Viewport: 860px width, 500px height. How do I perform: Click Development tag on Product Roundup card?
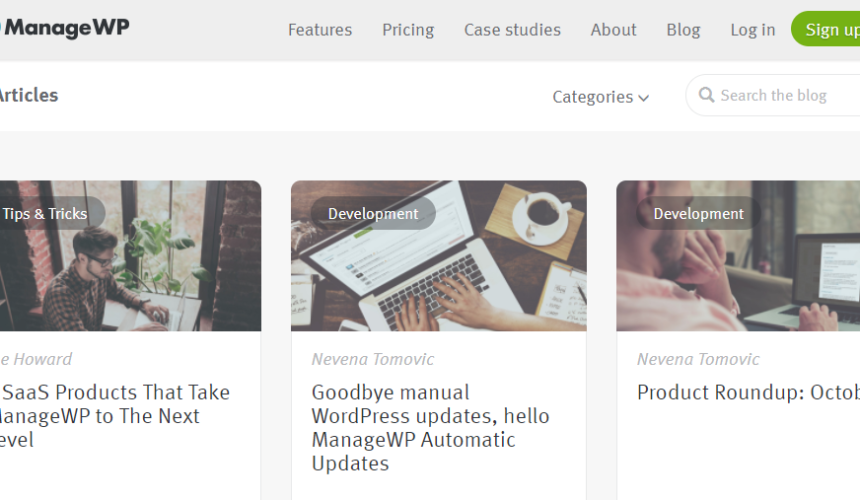(698, 213)
